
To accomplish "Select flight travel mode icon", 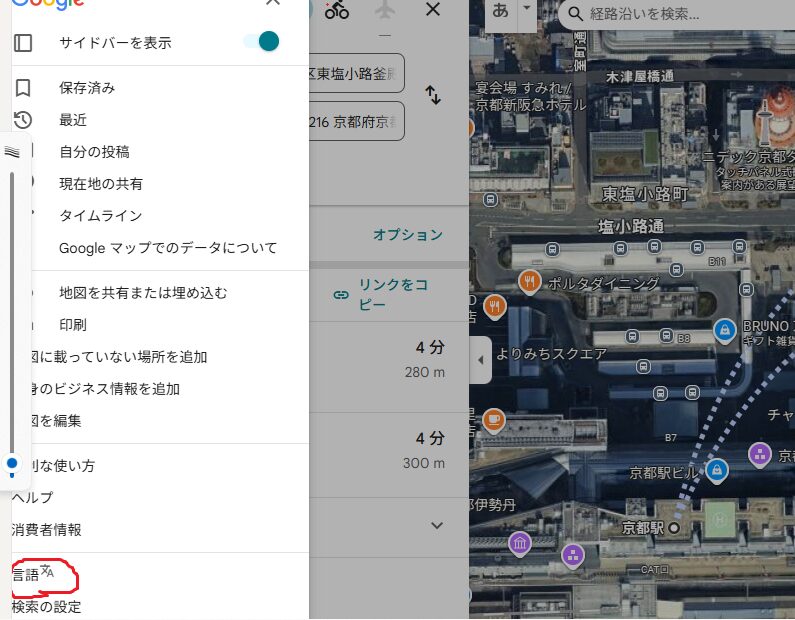I will click(x=384, y=9).
